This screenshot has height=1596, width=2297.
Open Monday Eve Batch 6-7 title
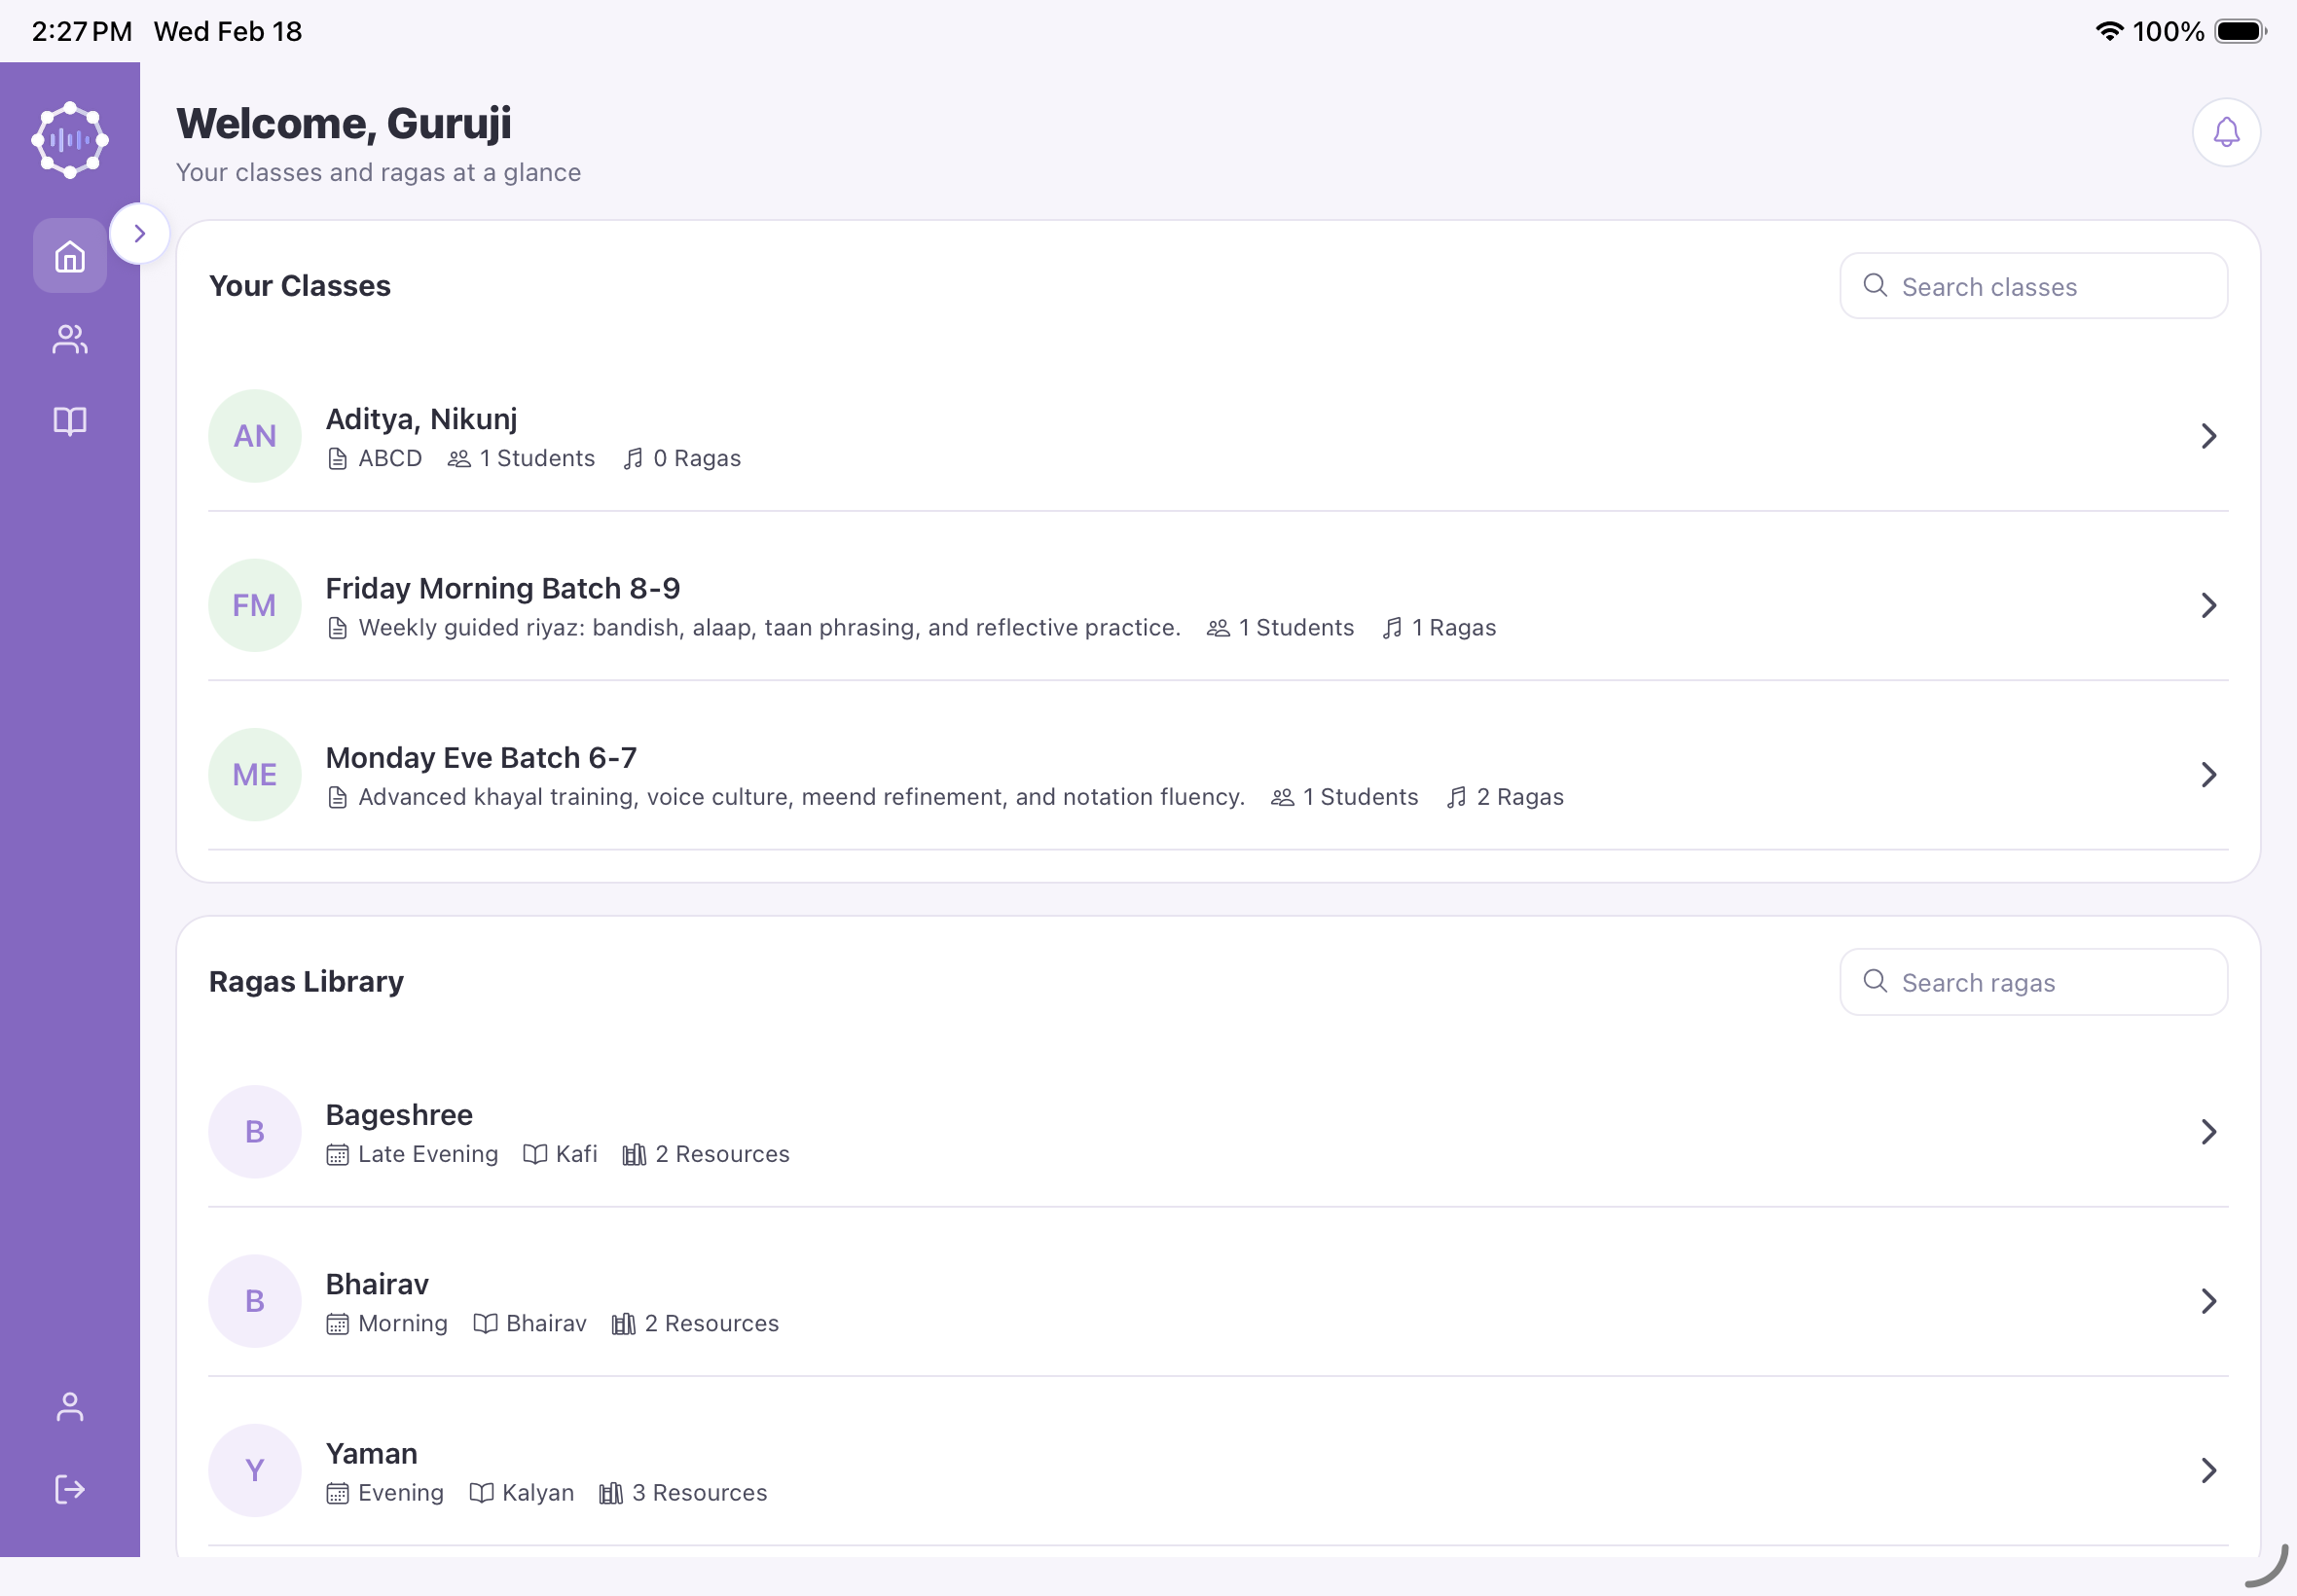point(481,758)
